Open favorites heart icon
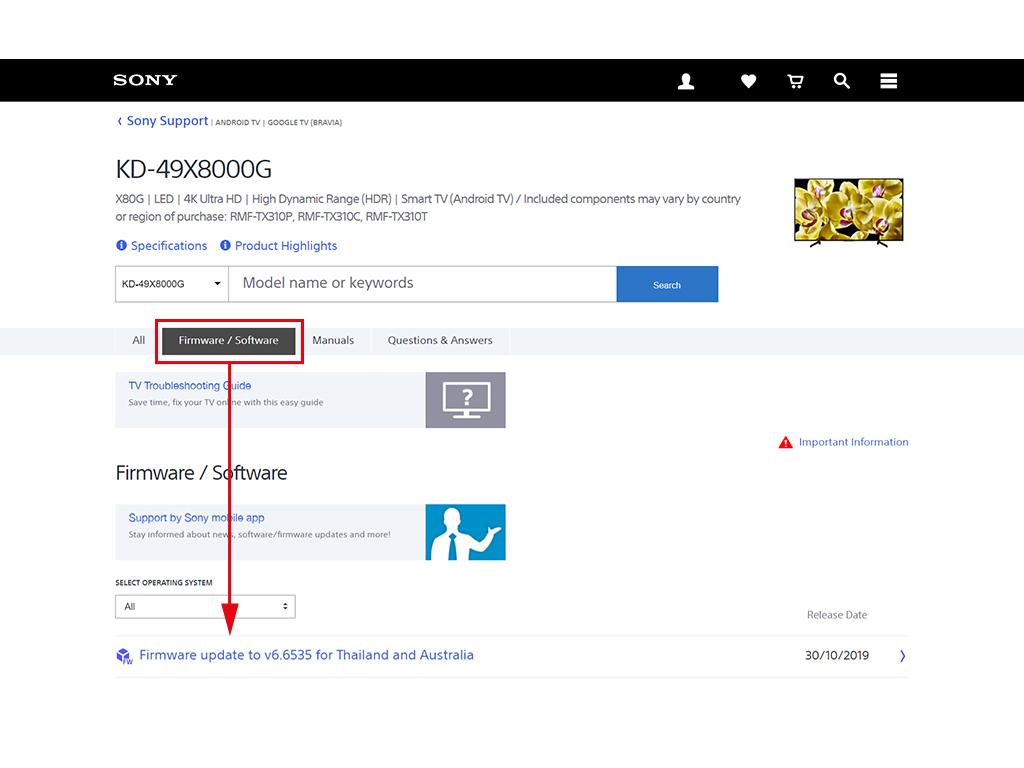1024x768 pixels. [x=748, y=81]
